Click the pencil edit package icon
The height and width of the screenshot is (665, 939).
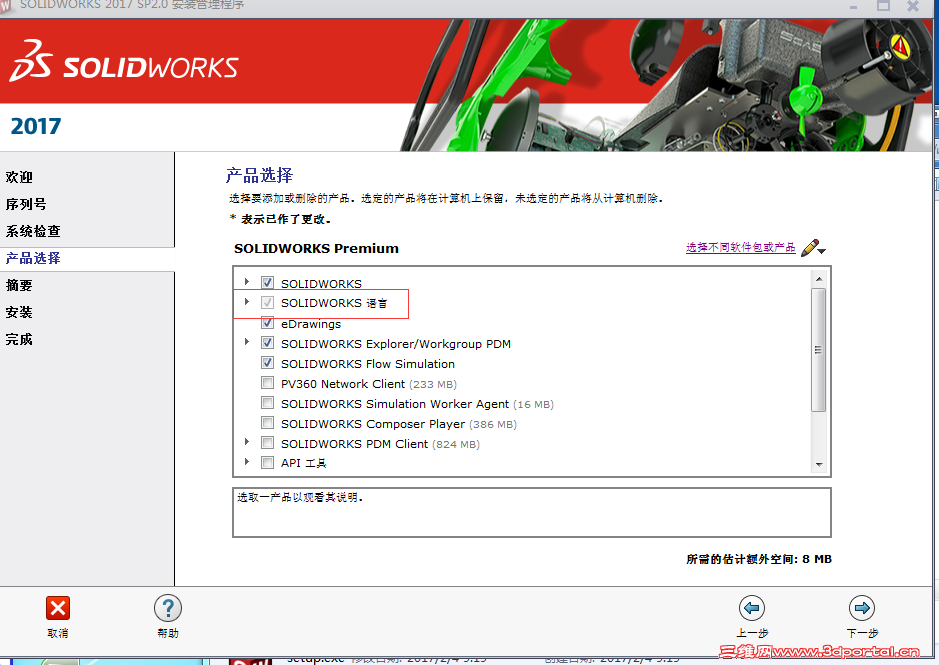click(810, 247)
